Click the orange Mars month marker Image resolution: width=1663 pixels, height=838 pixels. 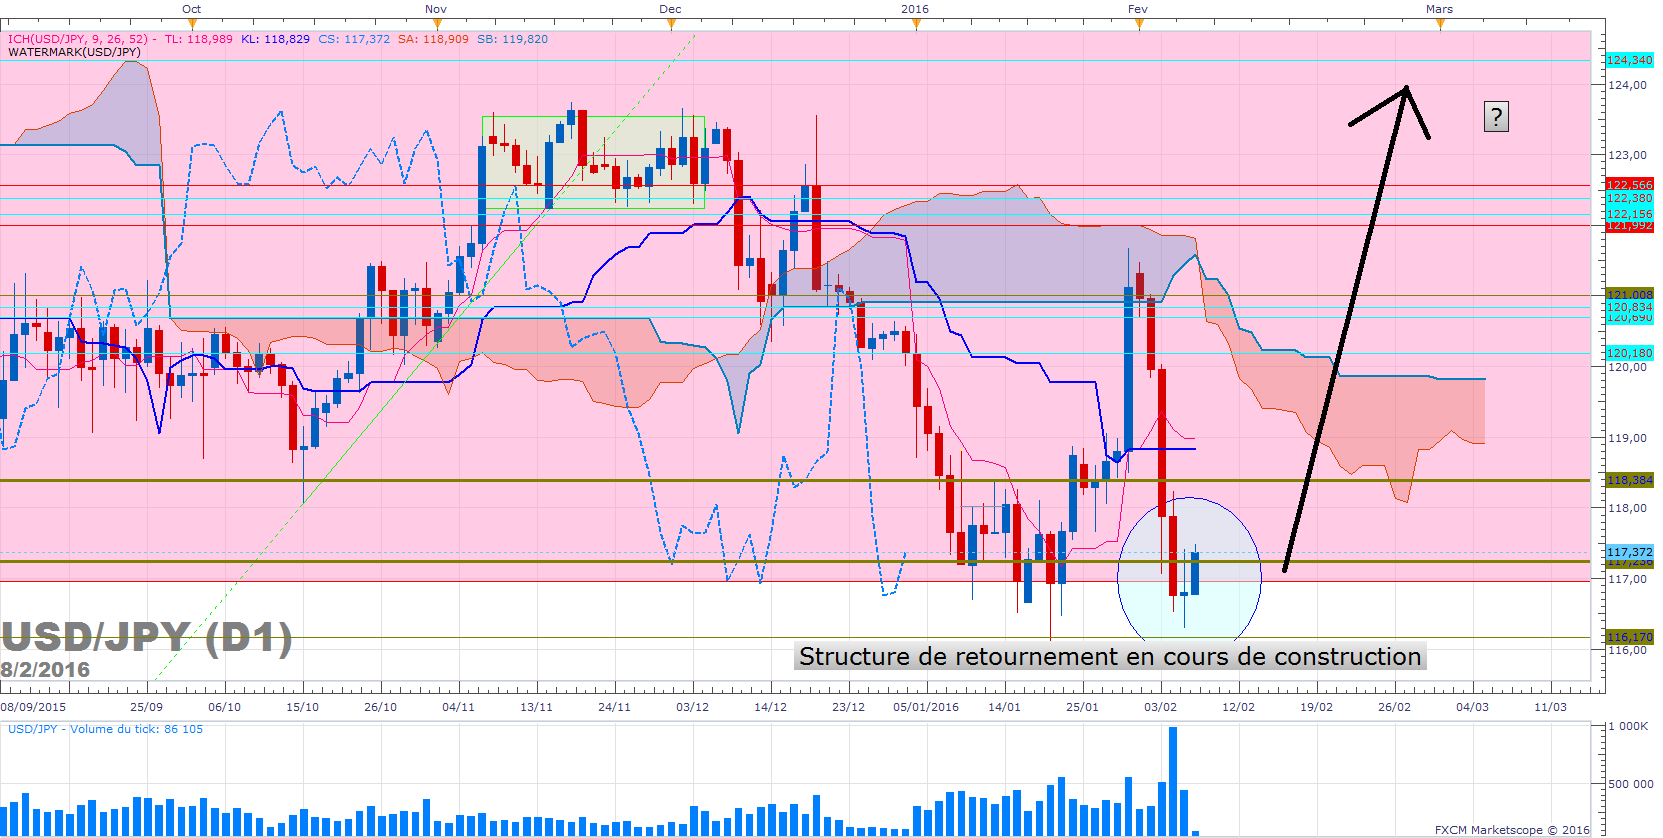[1440, 24]
